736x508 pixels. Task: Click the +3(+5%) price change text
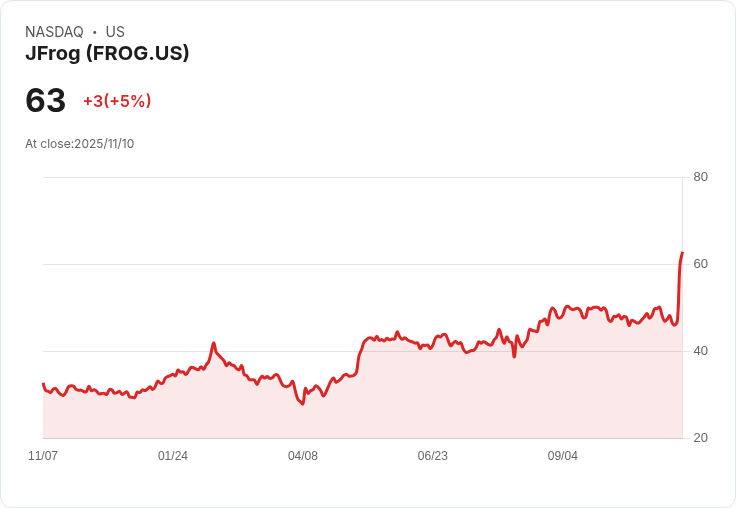coord(117,101)
